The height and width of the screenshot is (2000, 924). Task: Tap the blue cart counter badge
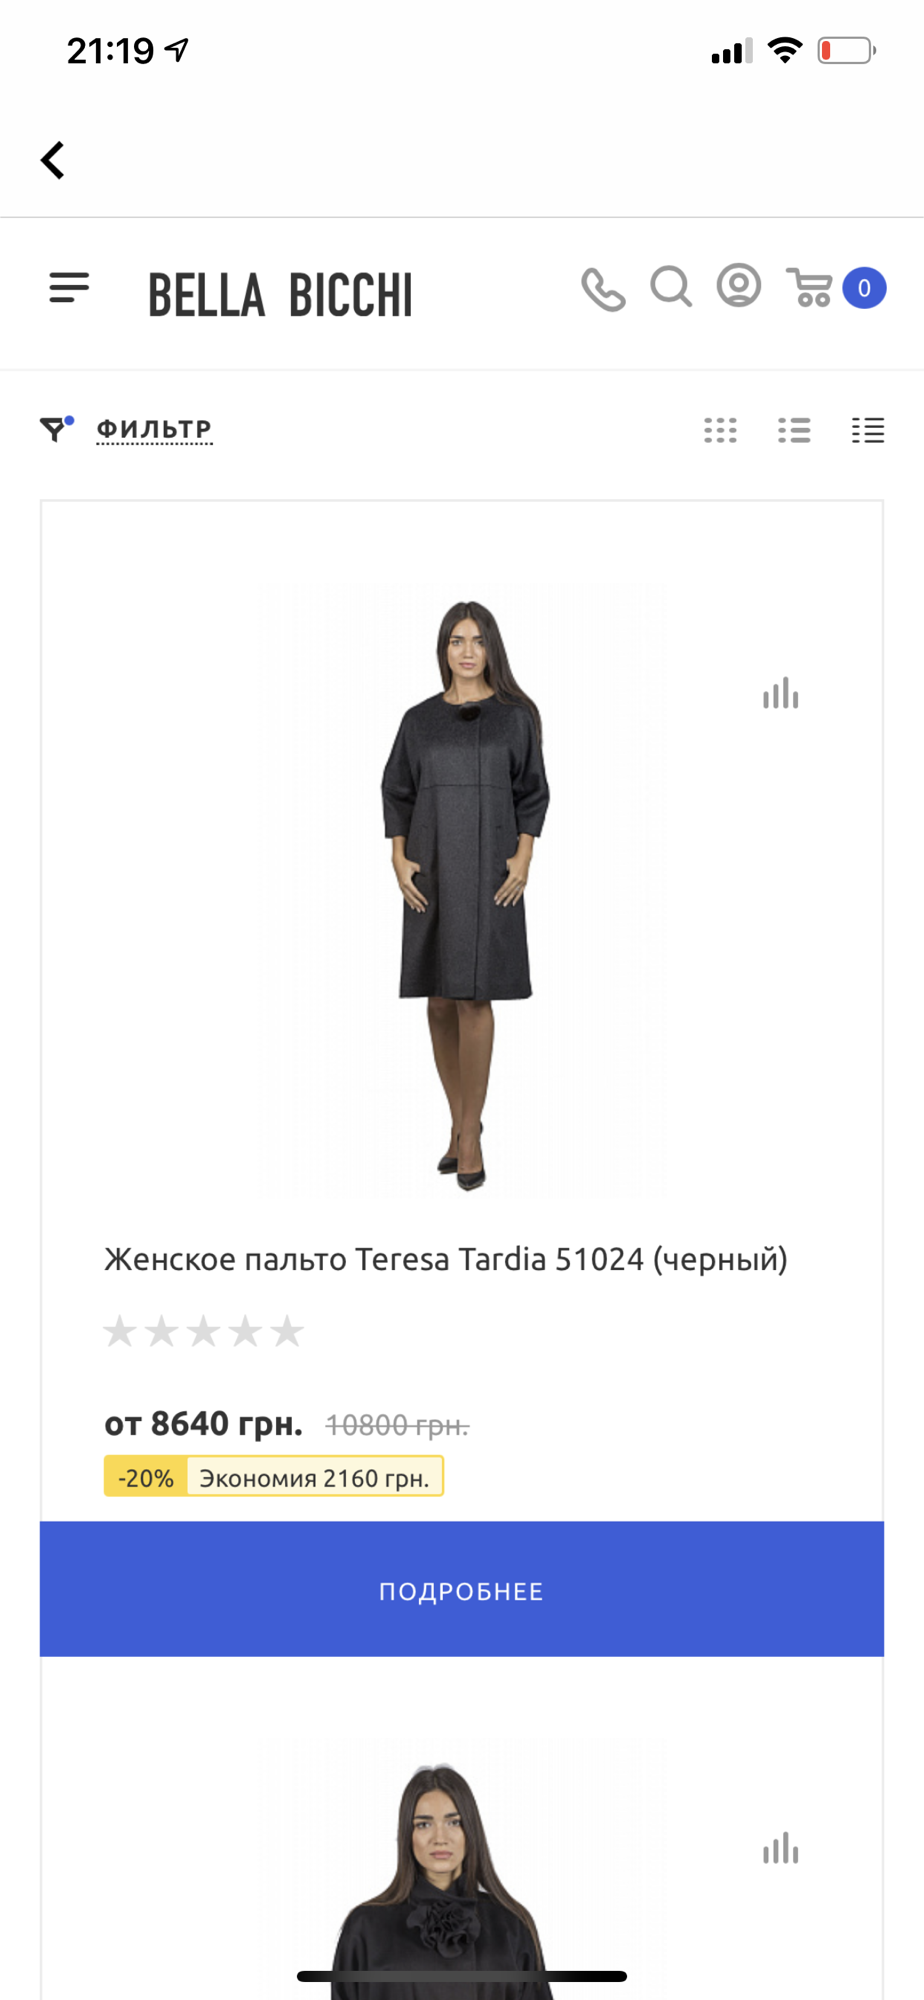[x=864, y=288]
